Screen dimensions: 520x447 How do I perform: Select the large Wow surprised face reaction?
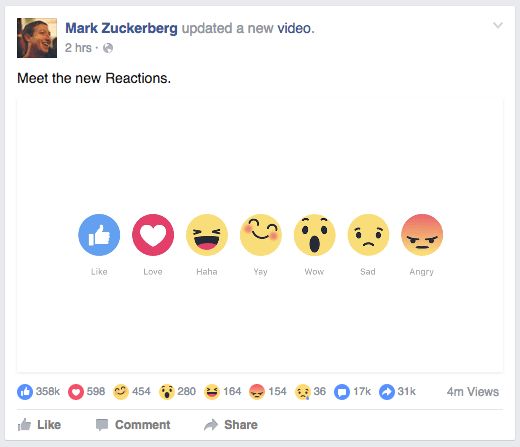(314, 235)
